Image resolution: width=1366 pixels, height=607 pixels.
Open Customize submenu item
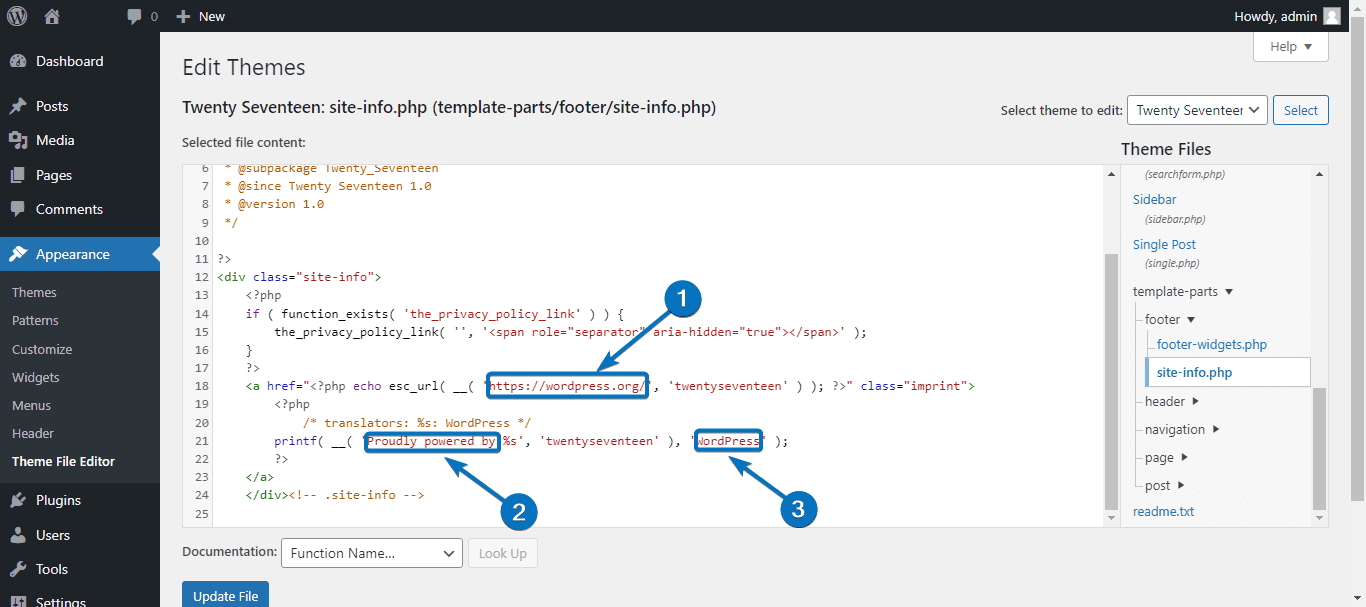point(42,349)
